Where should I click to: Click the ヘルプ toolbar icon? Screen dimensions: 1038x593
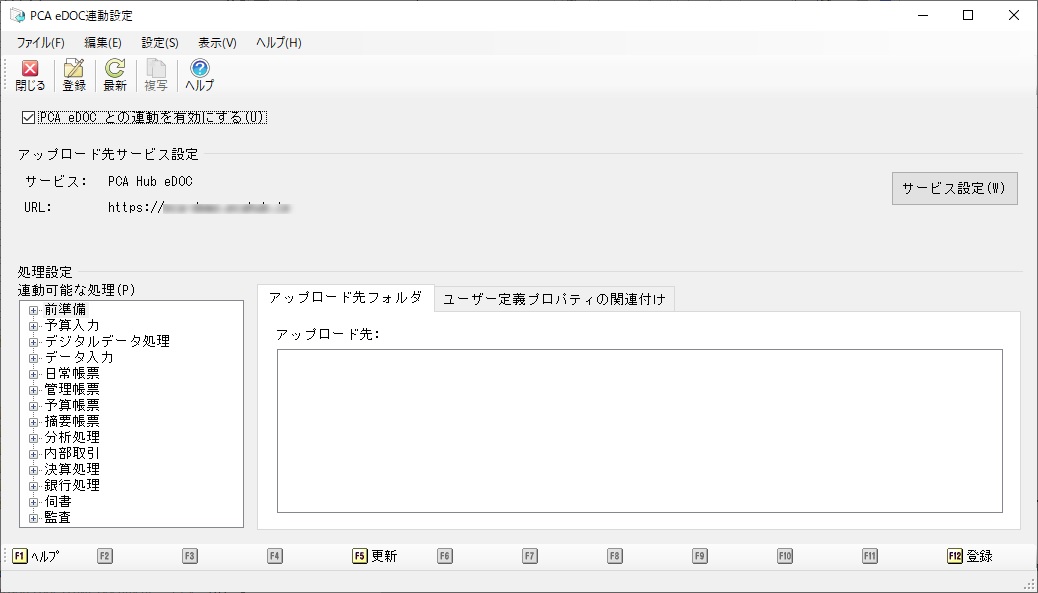point(199,75)
